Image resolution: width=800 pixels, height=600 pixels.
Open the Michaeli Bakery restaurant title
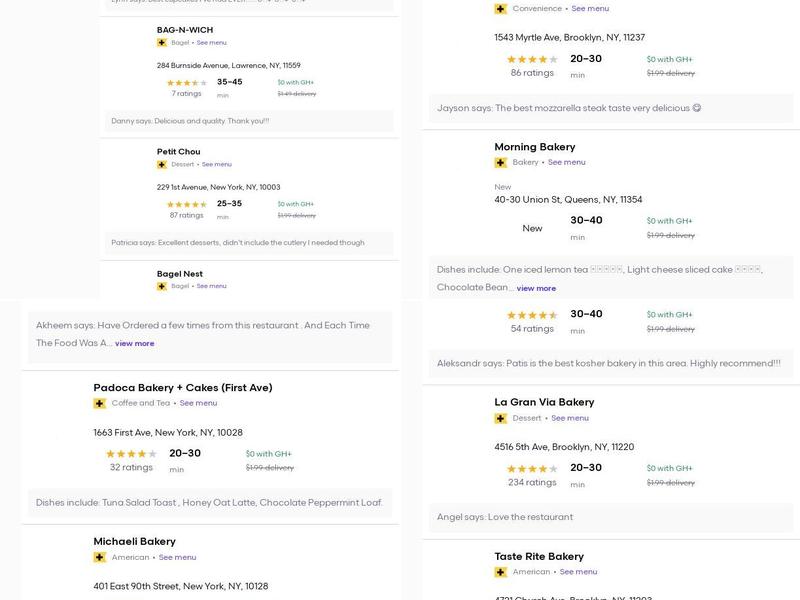(x=134, y=542)
